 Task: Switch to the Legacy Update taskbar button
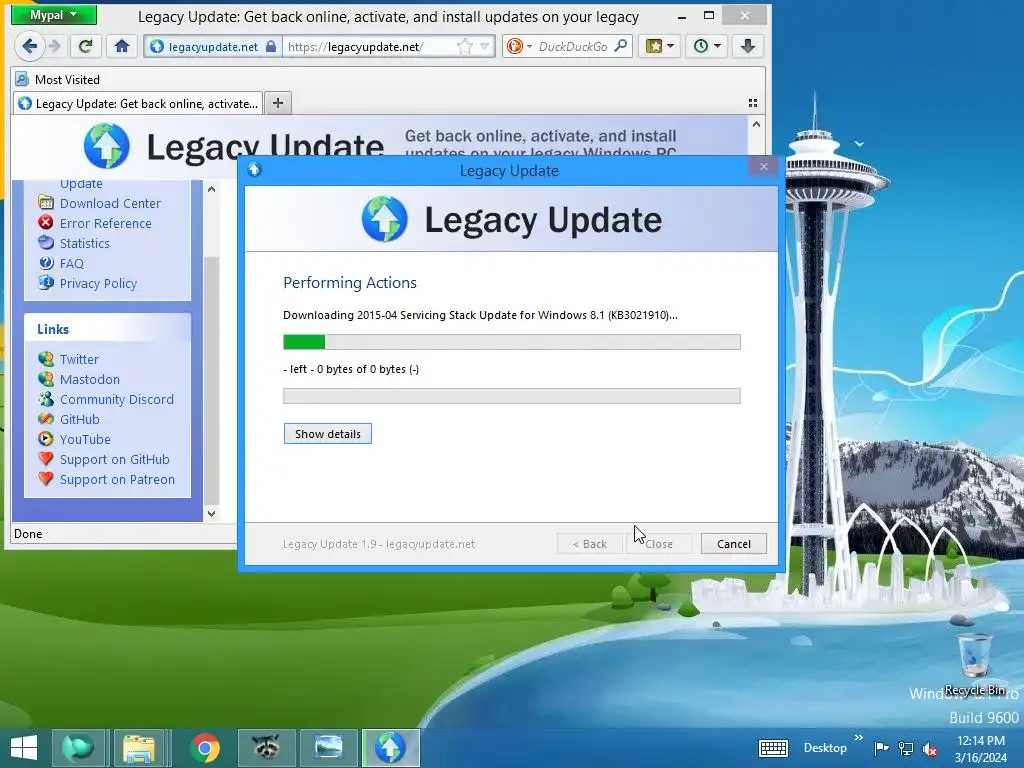point(390,748)
